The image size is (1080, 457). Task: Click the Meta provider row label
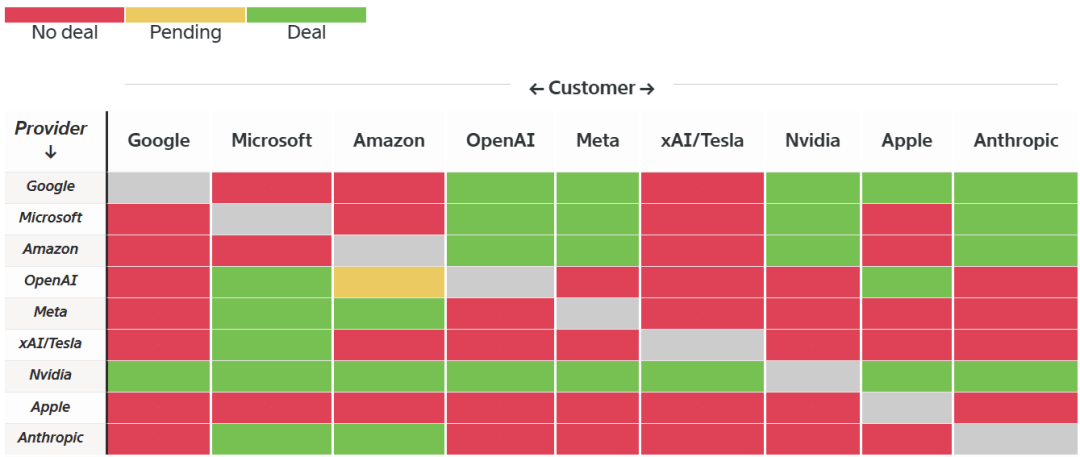pos(50,312)
